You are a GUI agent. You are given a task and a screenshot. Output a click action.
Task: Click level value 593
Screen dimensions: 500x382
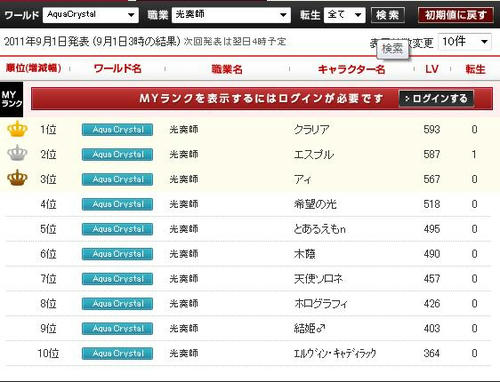(x=432, y=129)
